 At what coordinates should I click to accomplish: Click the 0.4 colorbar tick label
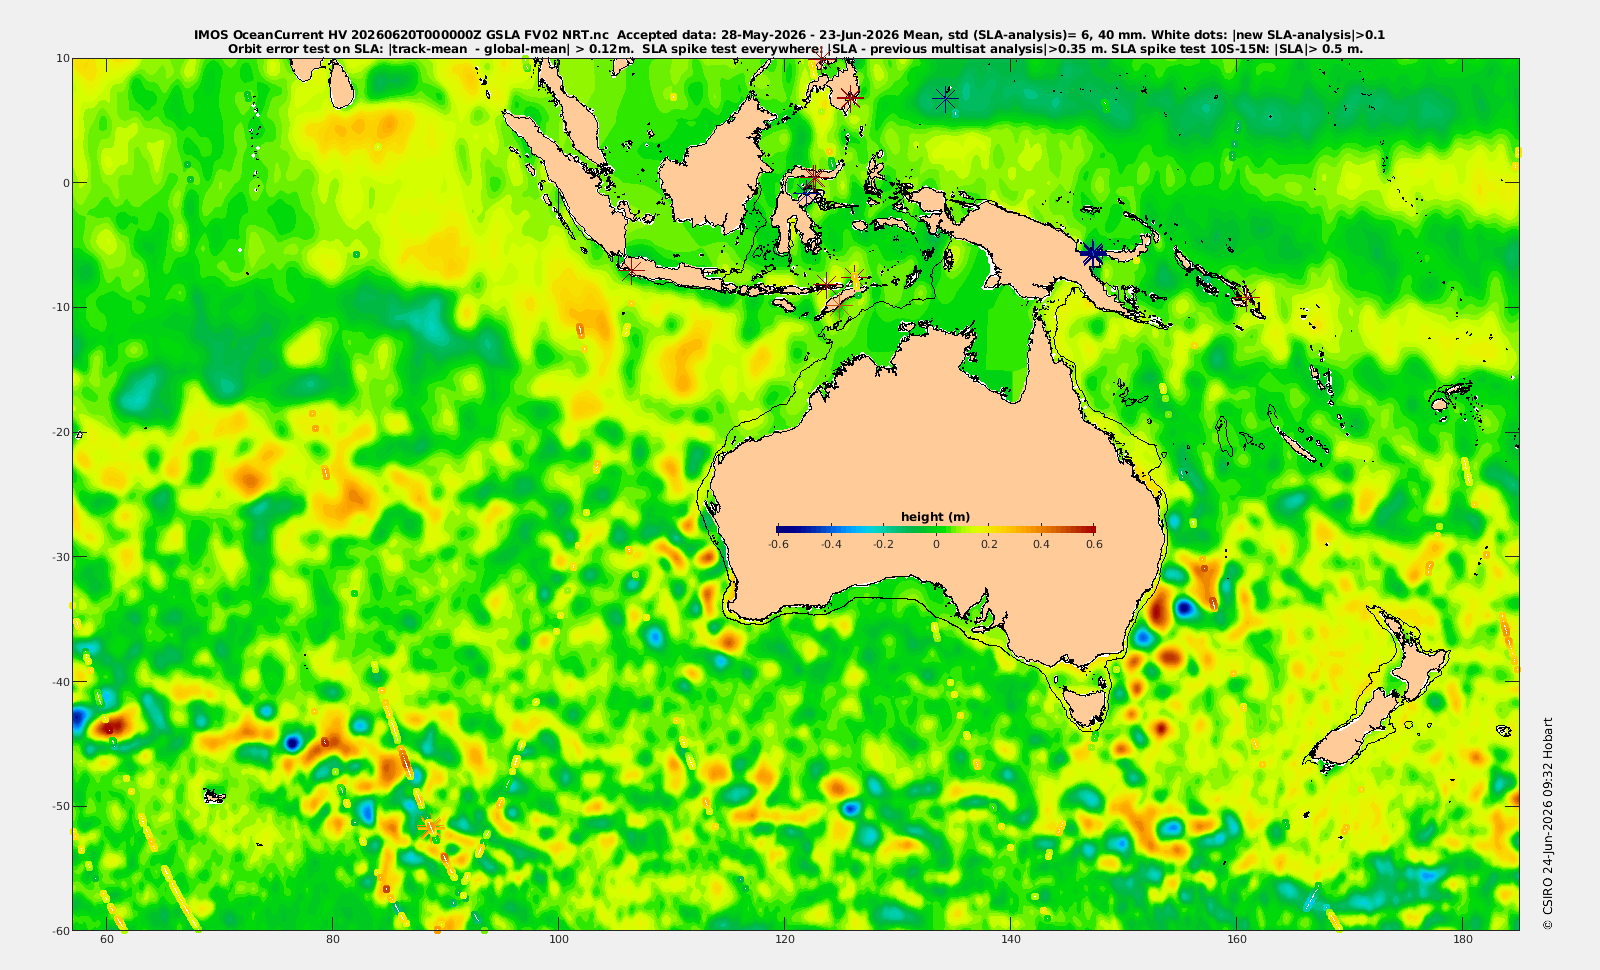pyautogui.click(x=1042, y=544)
